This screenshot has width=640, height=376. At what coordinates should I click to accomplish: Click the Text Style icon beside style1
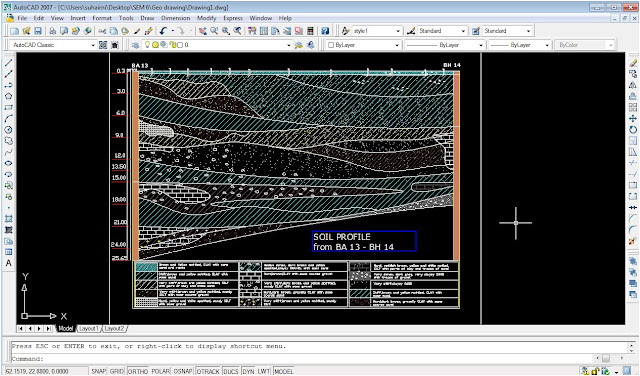(346, 31)
